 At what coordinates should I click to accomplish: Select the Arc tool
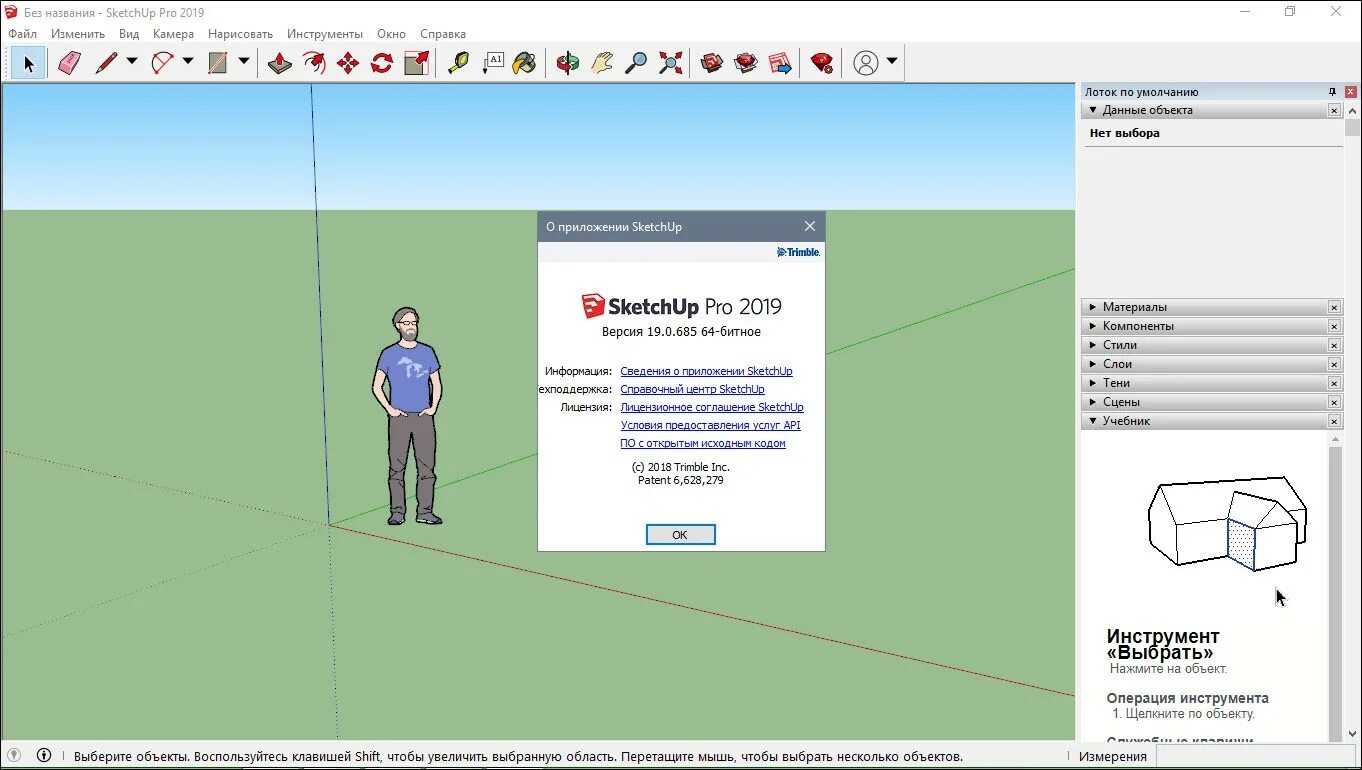point(162,63)
